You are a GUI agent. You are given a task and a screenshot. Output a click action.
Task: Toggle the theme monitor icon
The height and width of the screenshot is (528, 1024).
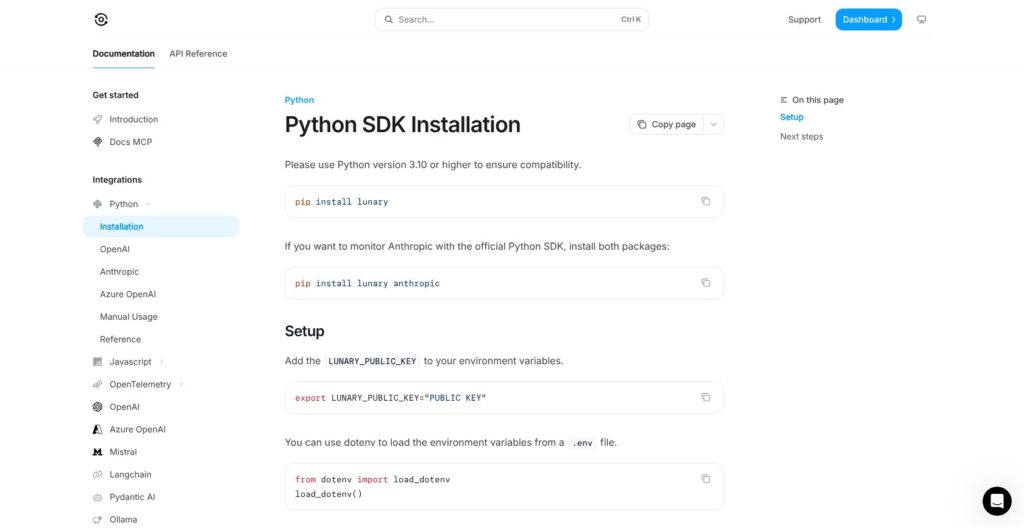pyautogui.click(x=921, y=20)
